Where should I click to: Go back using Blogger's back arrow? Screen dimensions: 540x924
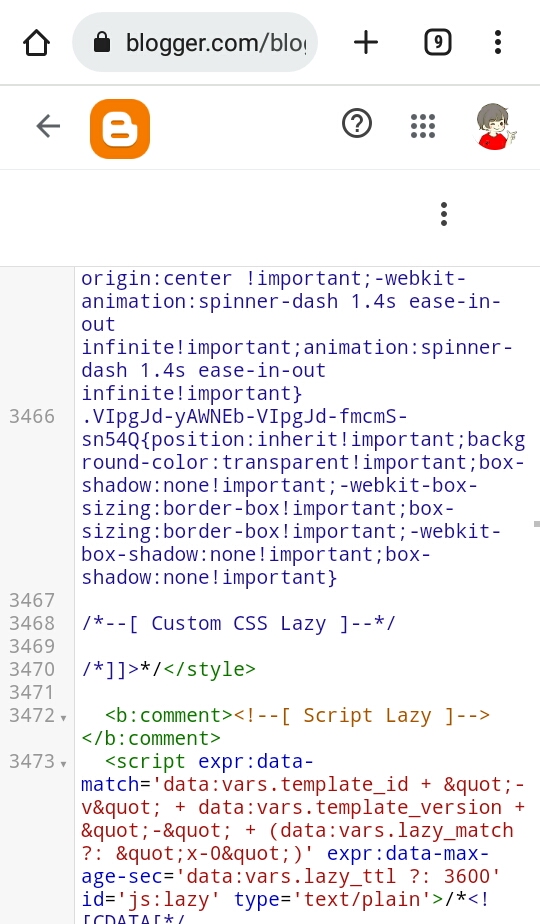click(48, 126)
